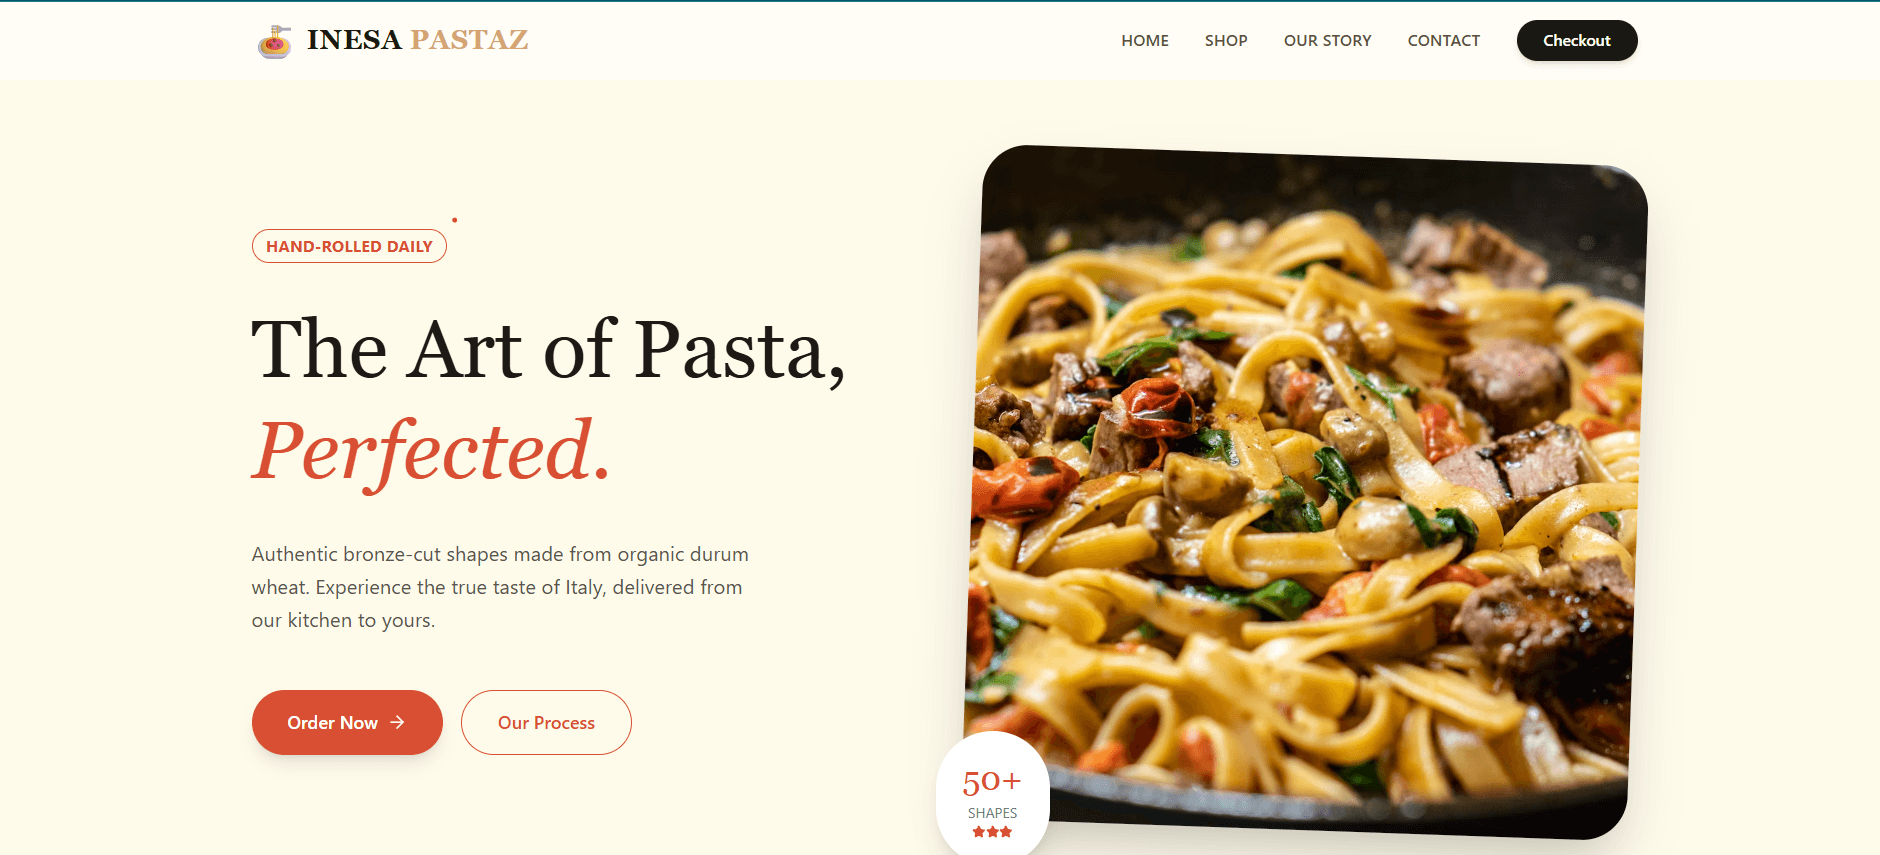Open the Our Process button
The width and height of the screenshot is (1880, 855).
[x=546, y=722]
